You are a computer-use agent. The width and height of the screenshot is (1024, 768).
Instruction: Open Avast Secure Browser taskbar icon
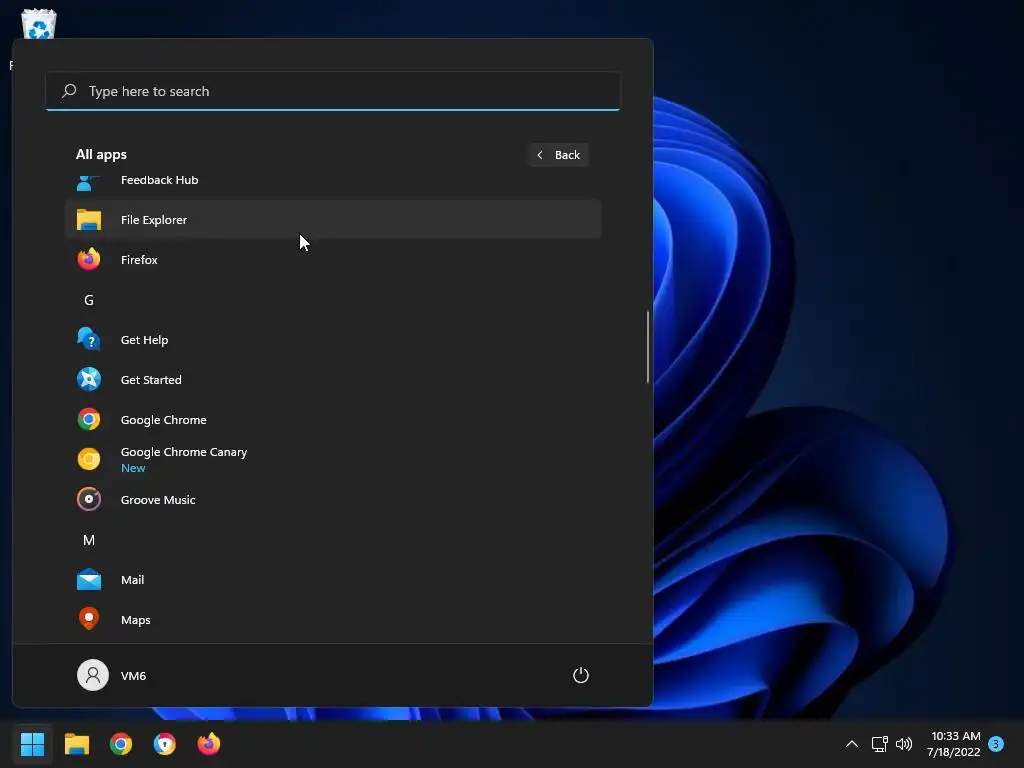165,744
